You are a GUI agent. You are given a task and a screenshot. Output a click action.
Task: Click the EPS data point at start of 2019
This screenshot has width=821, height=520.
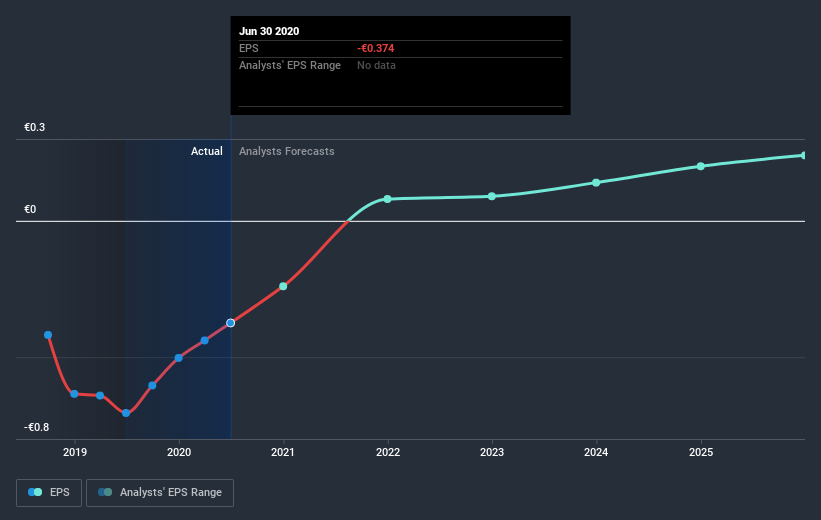[x=74, y=394]
